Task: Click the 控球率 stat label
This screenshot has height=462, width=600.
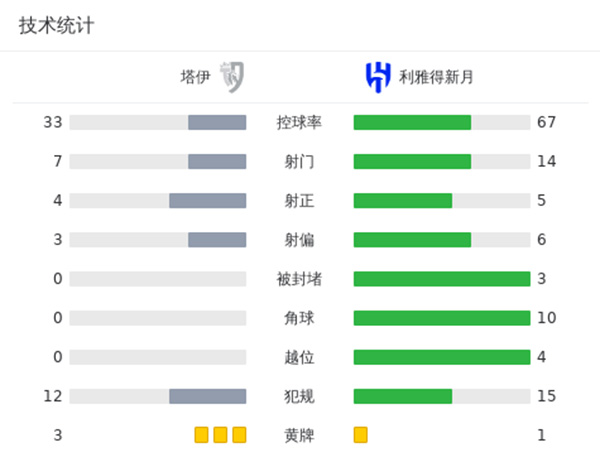Action: point(299,123)
